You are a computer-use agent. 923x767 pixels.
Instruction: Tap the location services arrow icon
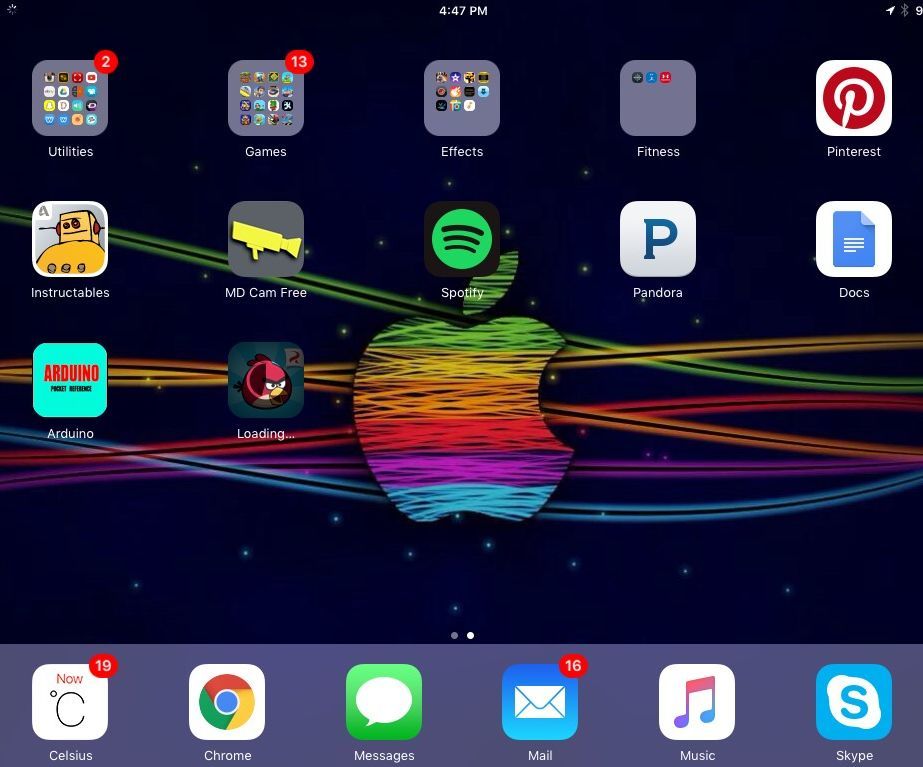tap(890, 10)
